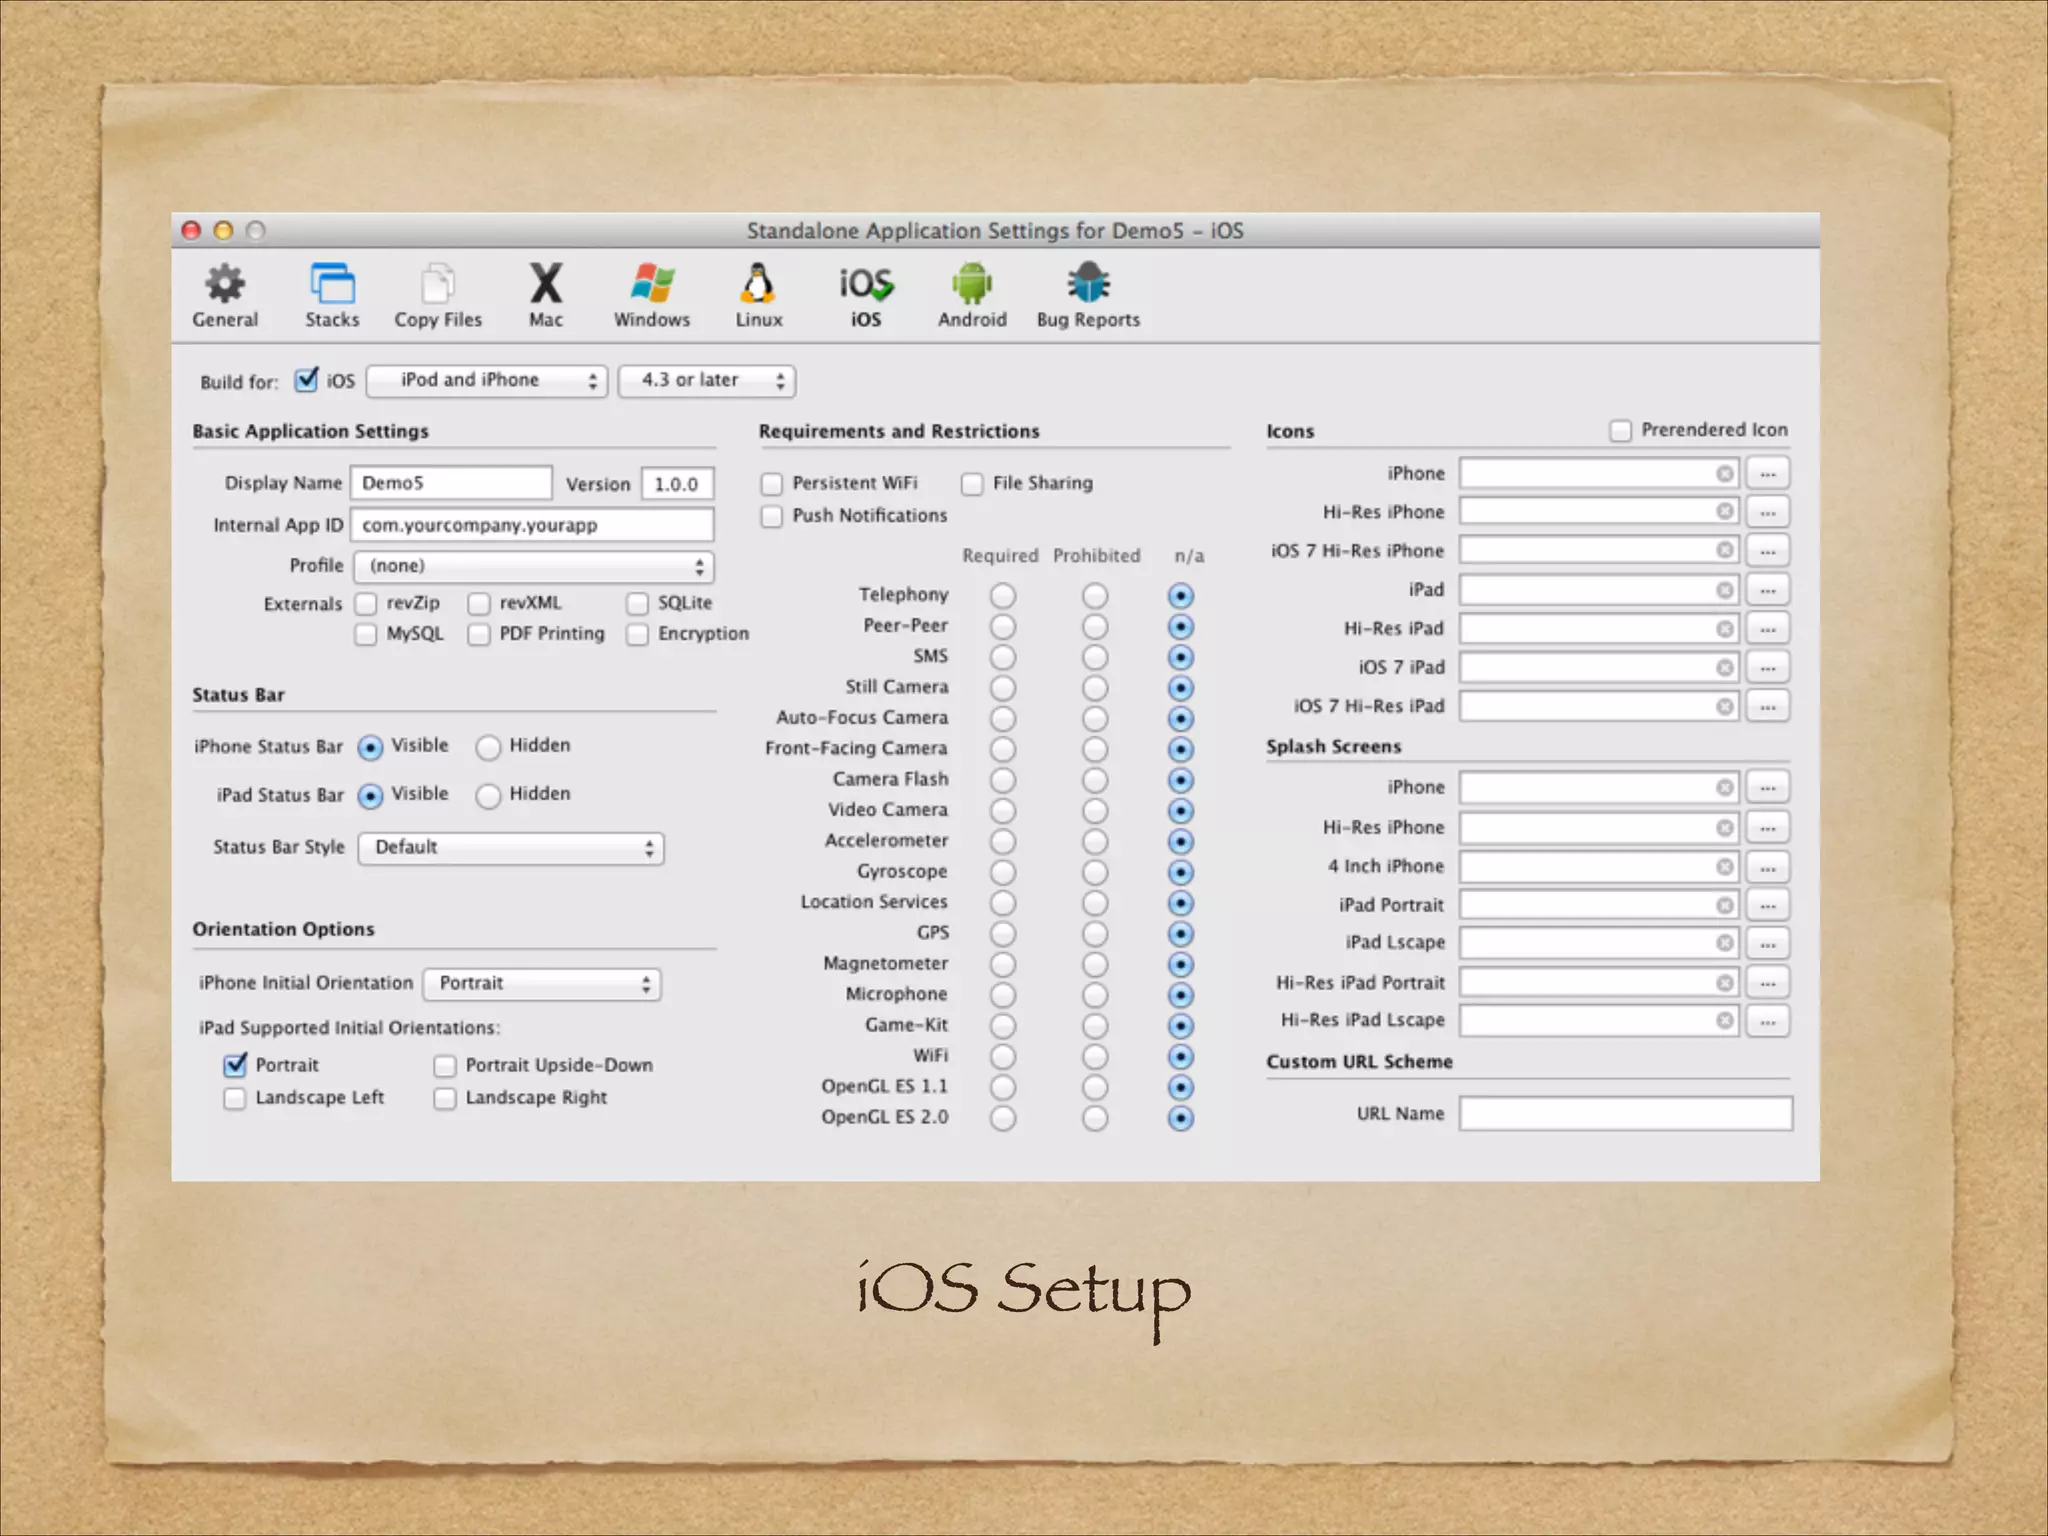Enable the Push Notifications checkbox
Screen dimensions: 2048x1536
point(772,517)
